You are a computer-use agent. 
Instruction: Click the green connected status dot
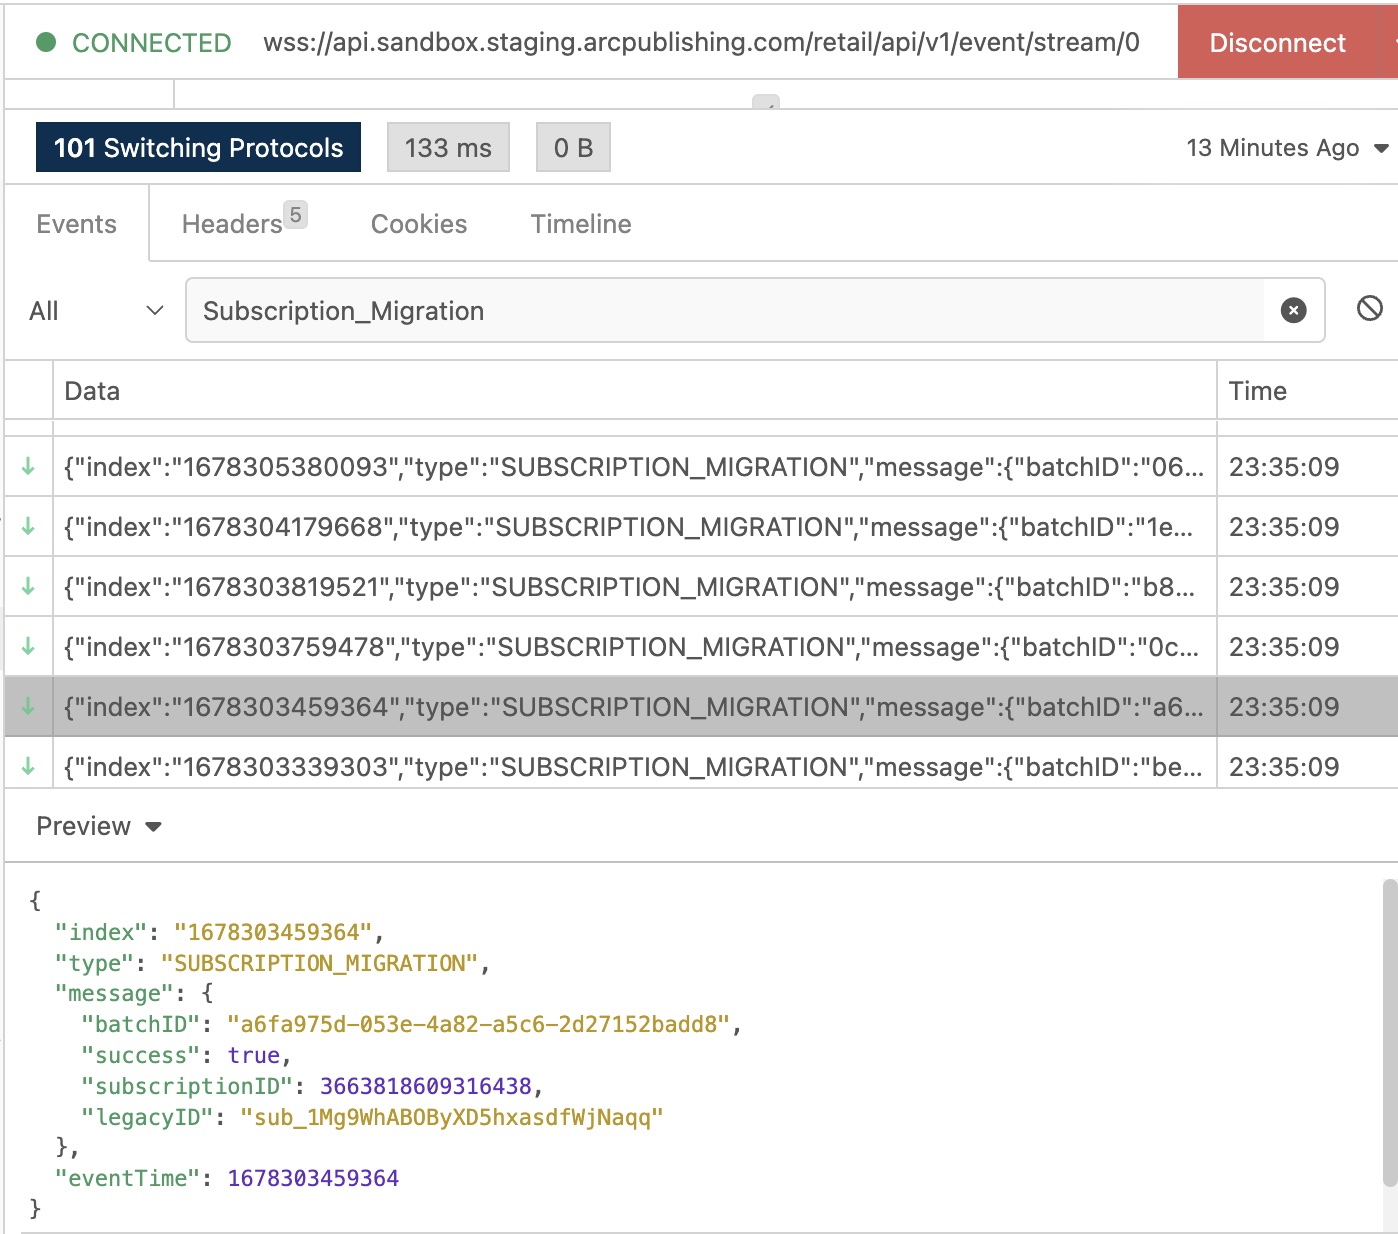46,42
